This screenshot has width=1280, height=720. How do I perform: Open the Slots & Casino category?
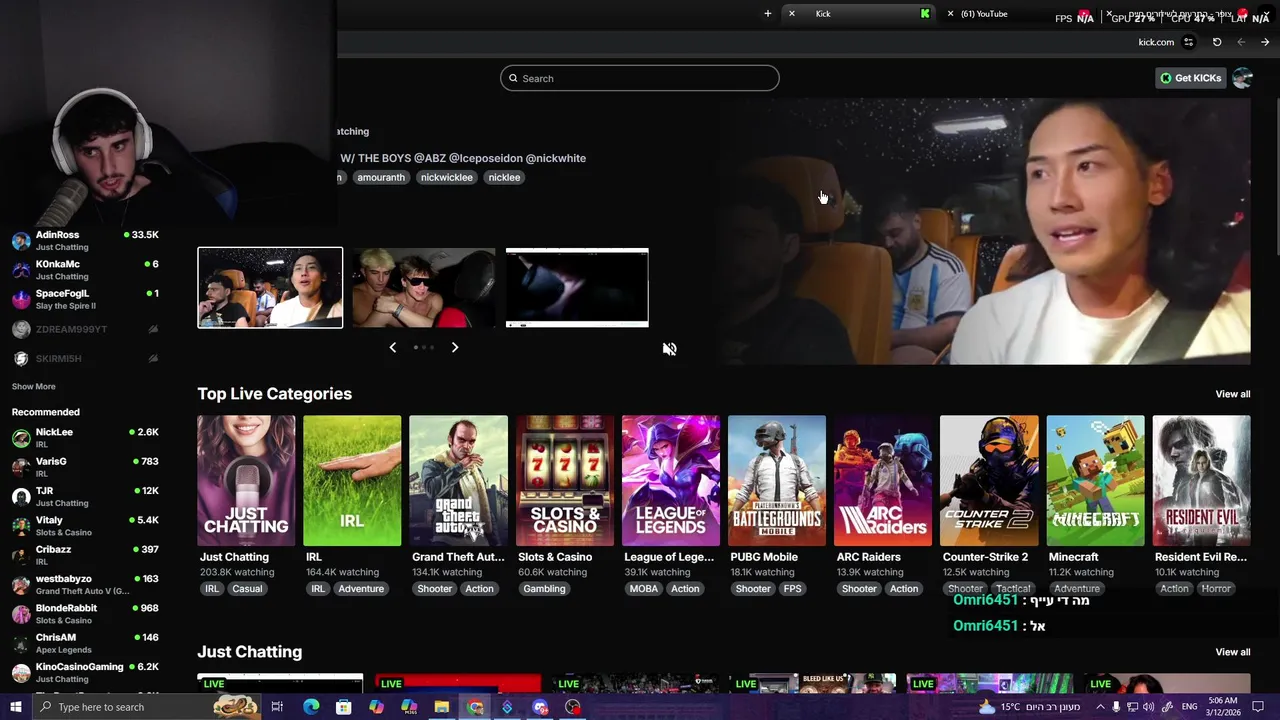click(564, 481)
